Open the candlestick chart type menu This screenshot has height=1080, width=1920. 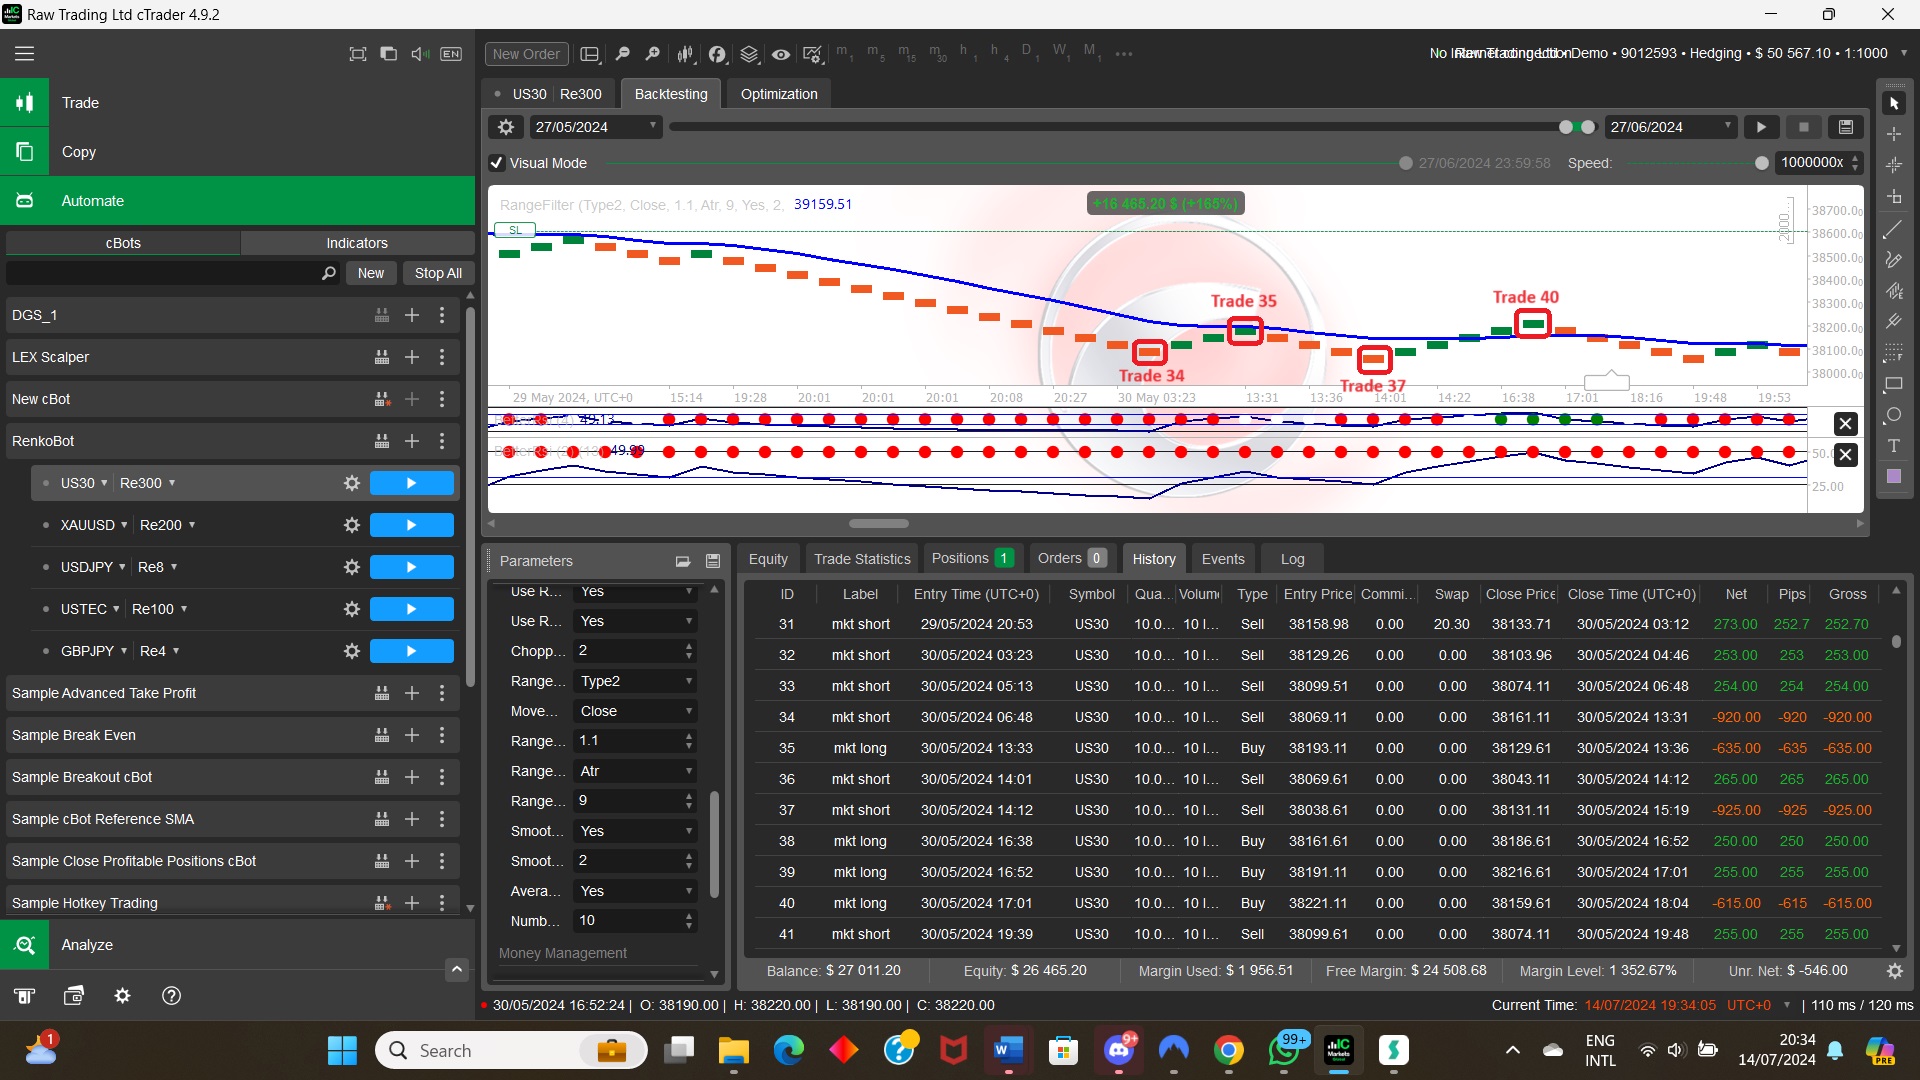pos(685,54)
